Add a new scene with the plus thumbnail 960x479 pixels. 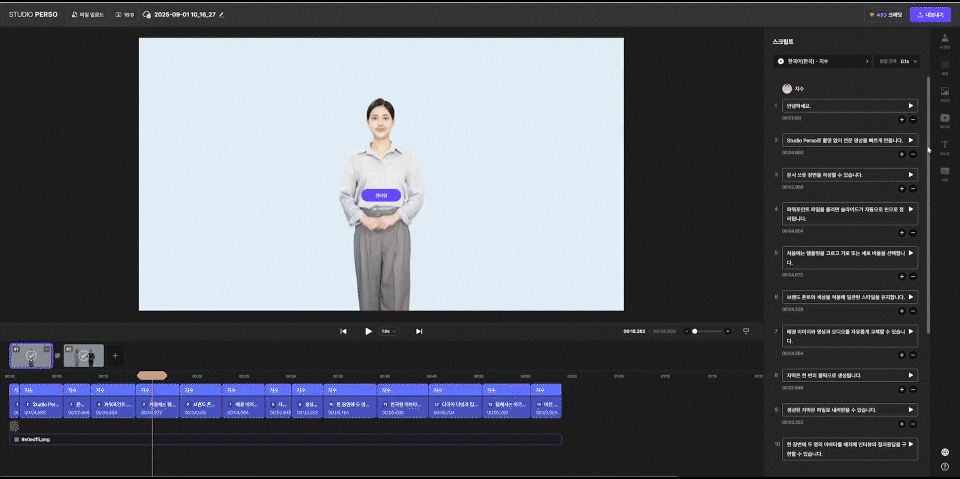click(x=115, y=355)
